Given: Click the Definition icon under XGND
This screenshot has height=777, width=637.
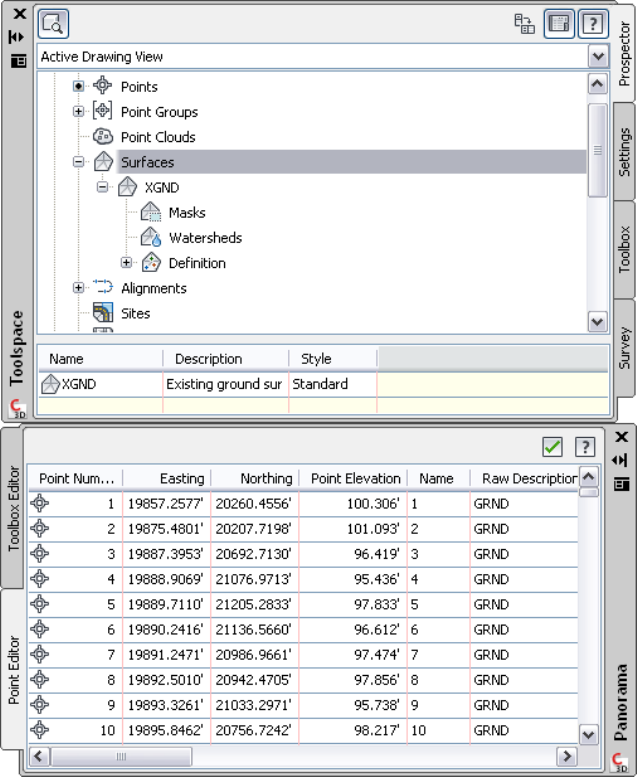Looking at the screenshot, I should (151, 262).
